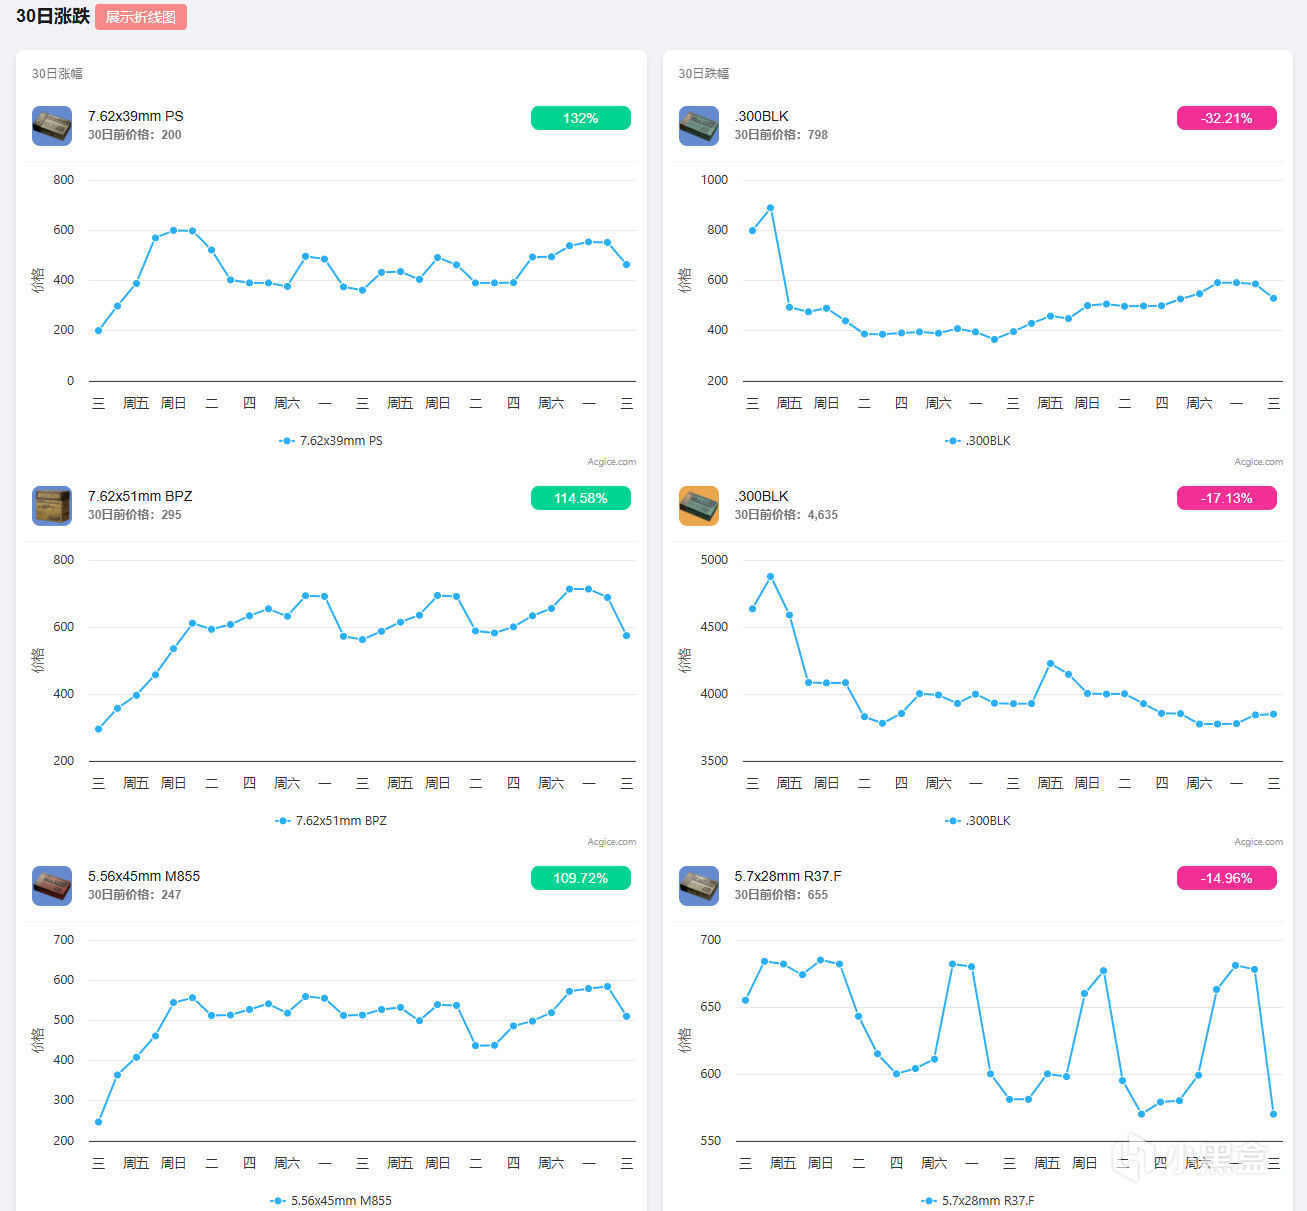Toggle the 5.7x28mm R37.F chart legend

coord(978,1201)
